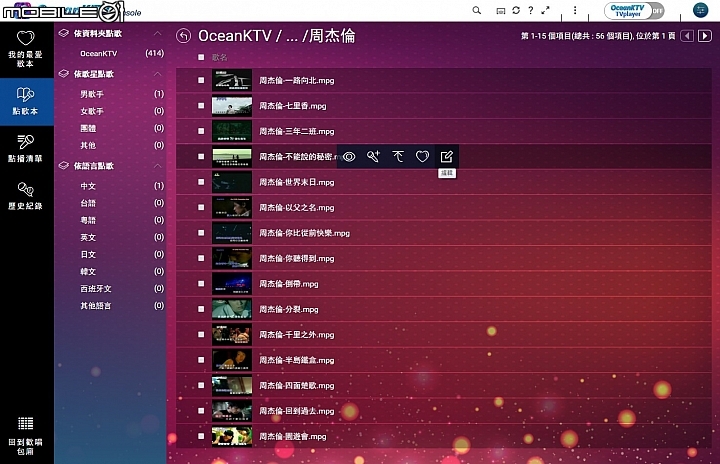Tick the select-all checkbox beside 歌名 header
Viewport: 720px width, 464px height.
tap(201, 57)
